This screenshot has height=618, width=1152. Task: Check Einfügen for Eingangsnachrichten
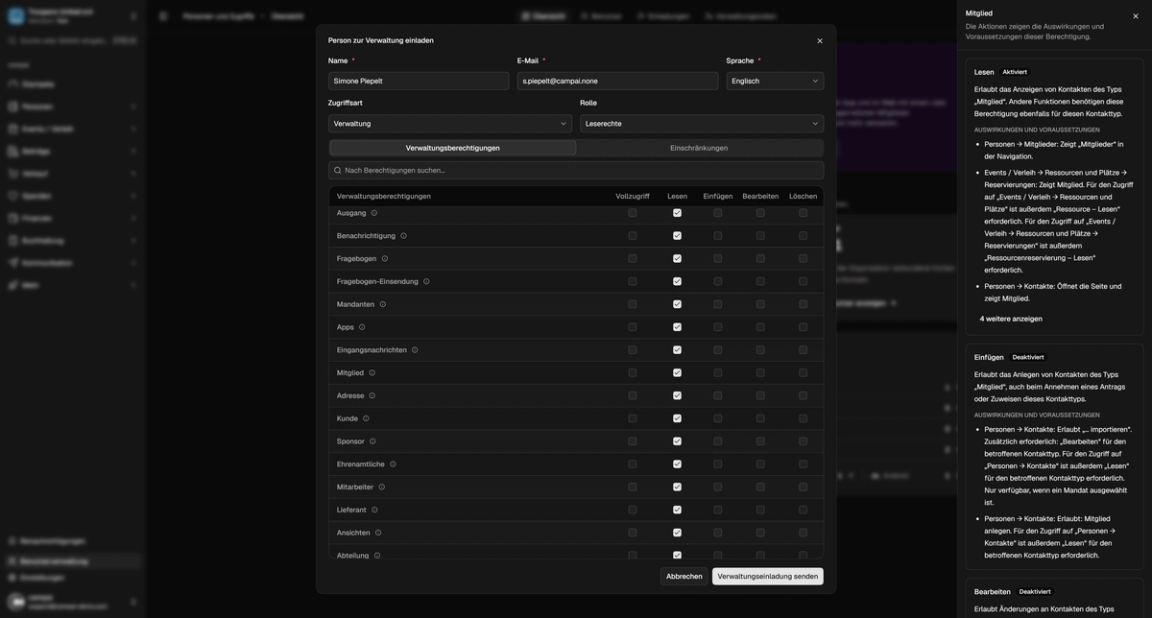coord(718,350)
